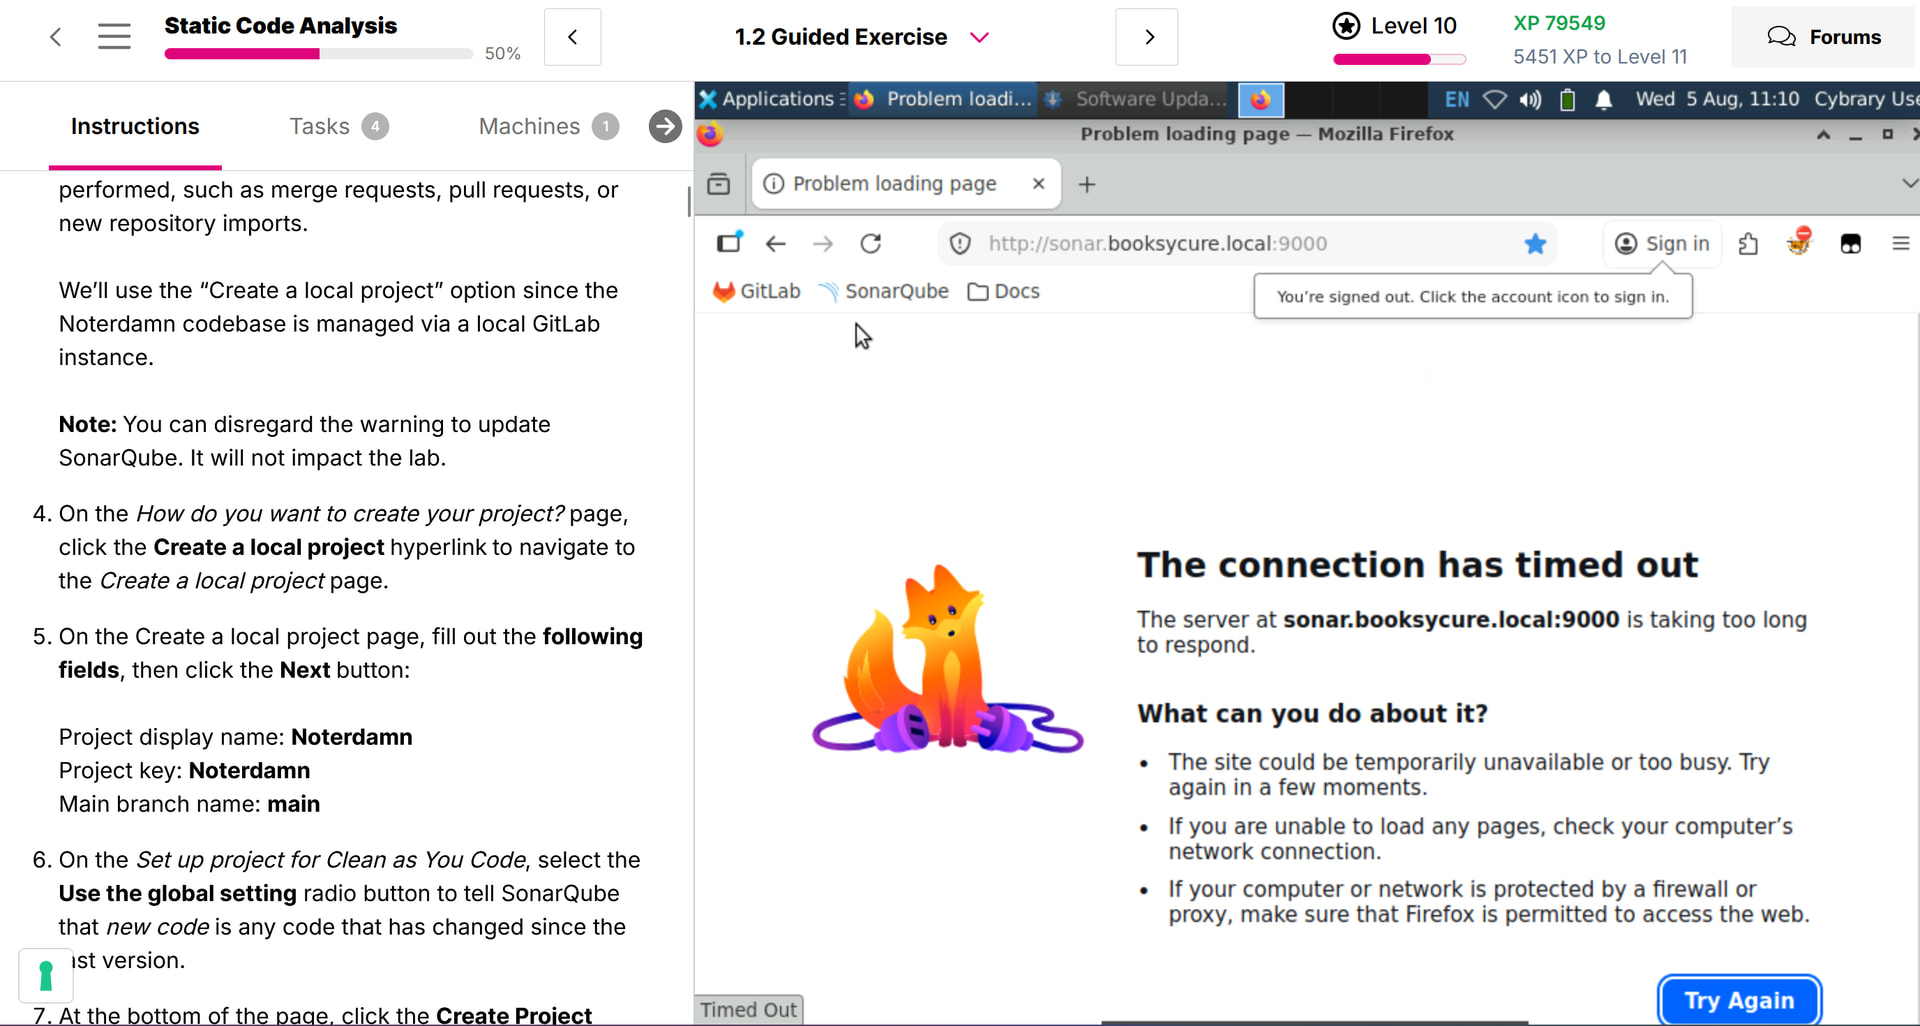The width and height of the screenshot is (1920, 1026).
Task: Click the green keyhole icon button
Action: pyautogui.click(x=46, y=975)
